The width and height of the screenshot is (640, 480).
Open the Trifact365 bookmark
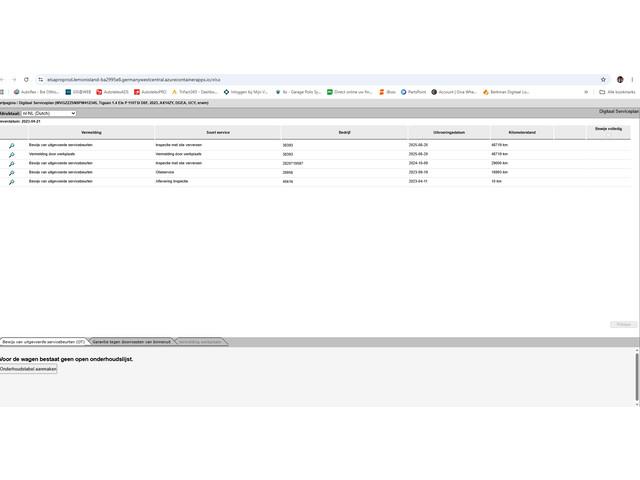[x=195, y=92]
